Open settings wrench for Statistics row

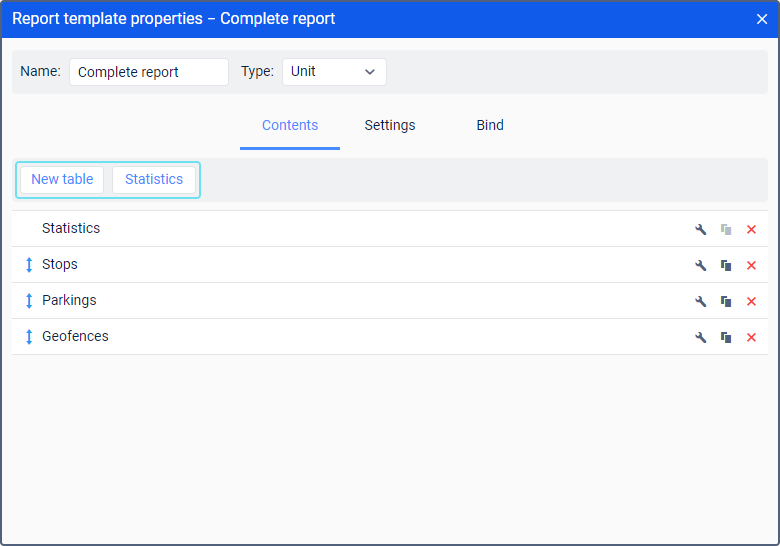[700, 229]
